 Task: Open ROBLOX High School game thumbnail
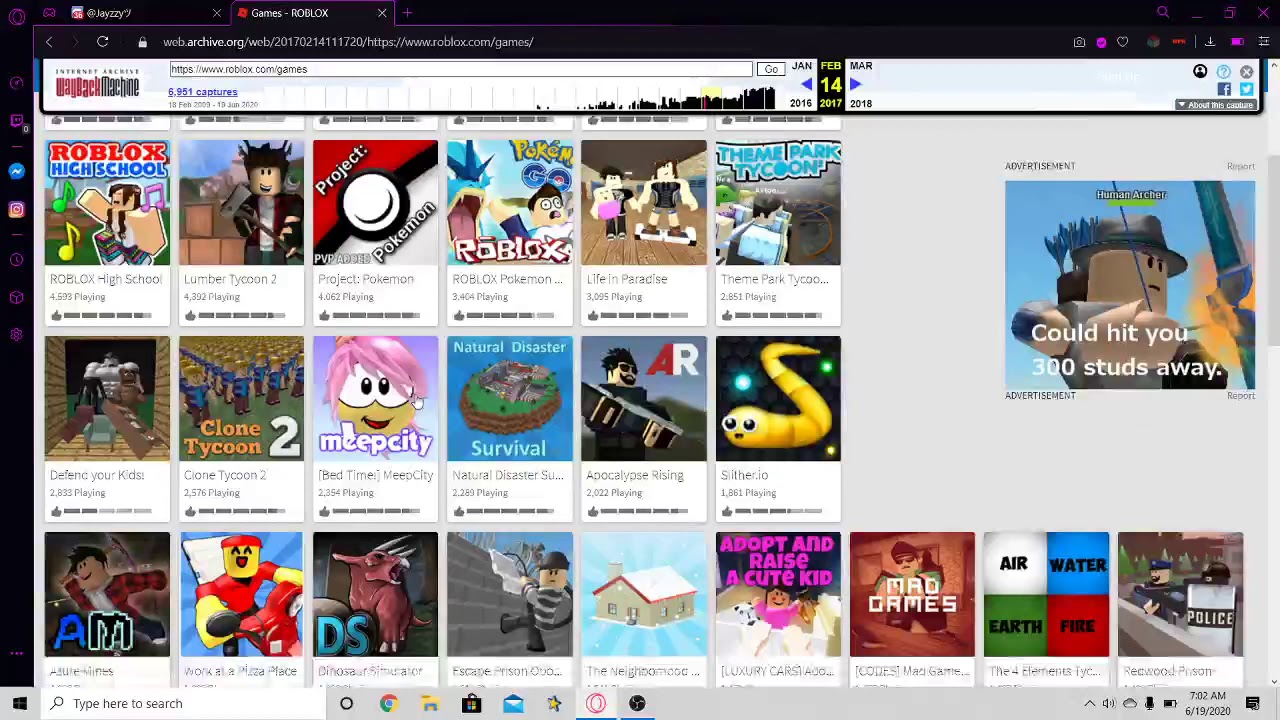[107, 202]
